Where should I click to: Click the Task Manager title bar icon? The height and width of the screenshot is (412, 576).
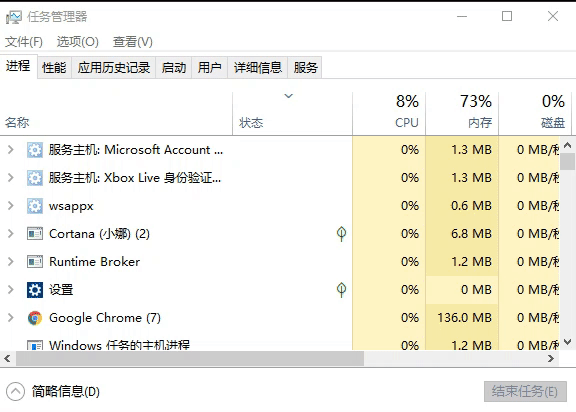coord(14,17)
